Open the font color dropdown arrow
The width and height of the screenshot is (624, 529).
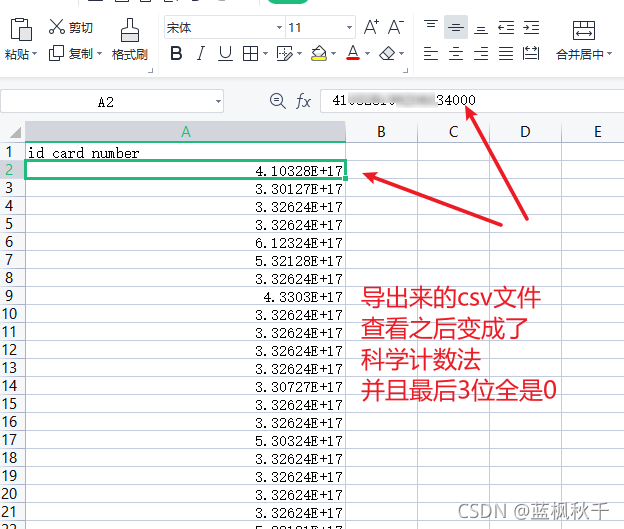point(367,53)
